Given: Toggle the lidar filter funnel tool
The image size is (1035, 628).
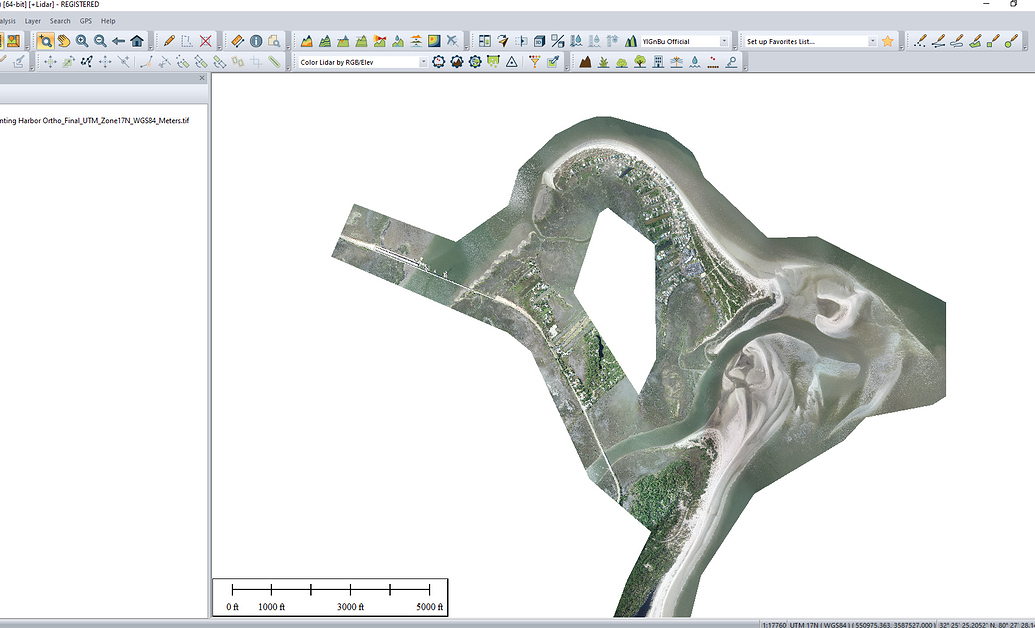Looking at the screenshot, I should [x=533, y=62].
